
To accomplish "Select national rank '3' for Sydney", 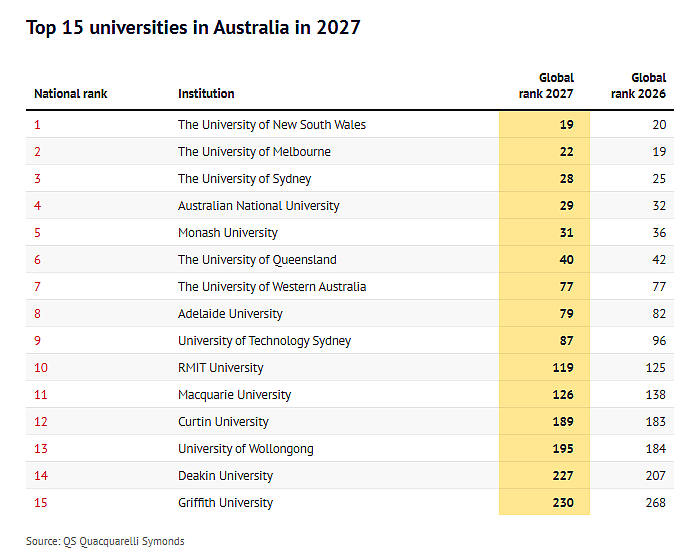I will (37, 179).
